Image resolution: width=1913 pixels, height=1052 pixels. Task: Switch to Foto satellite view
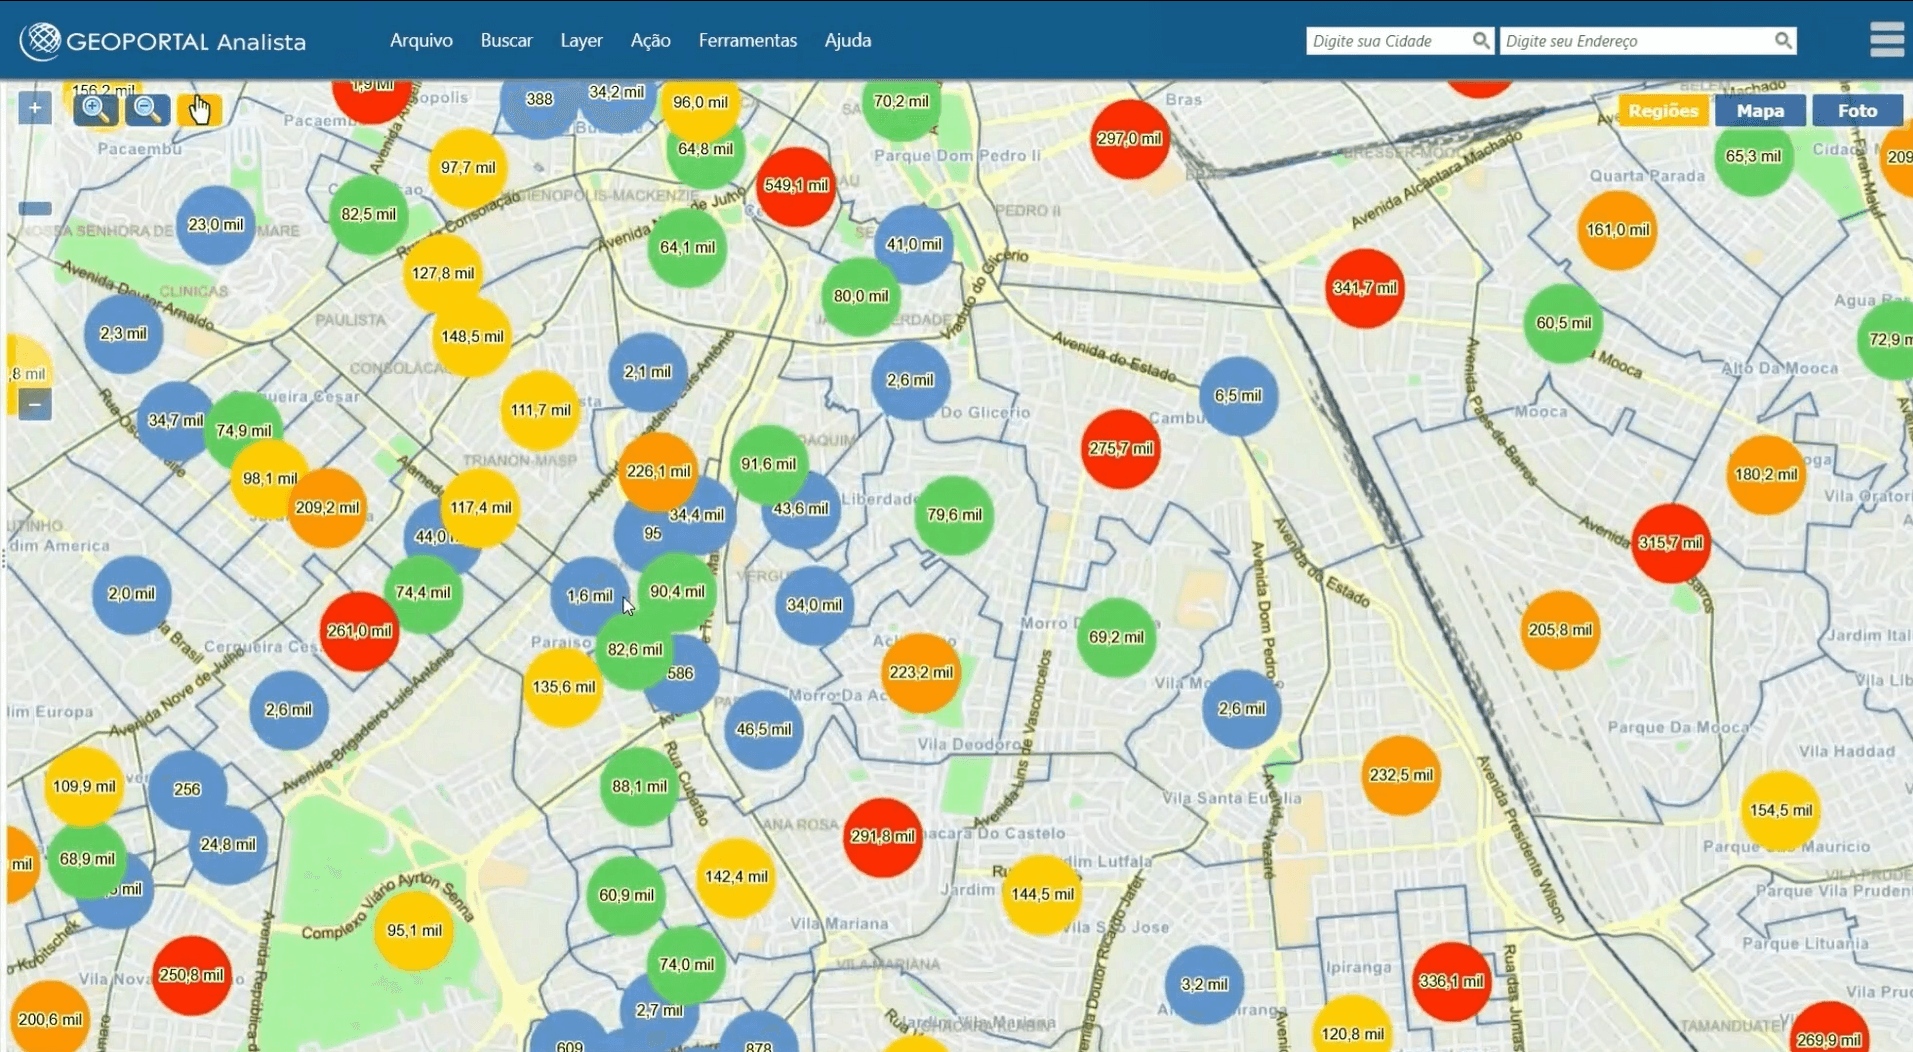(1857, 111)
